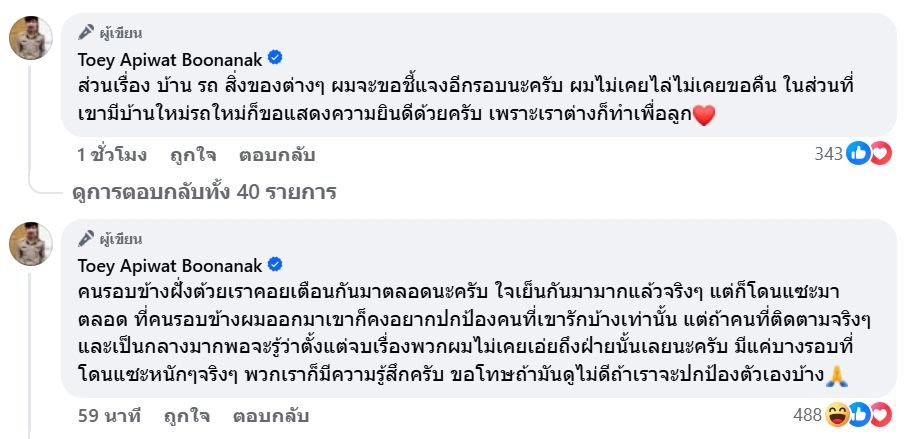Show the 343 reactions count list

coord(828,153)
